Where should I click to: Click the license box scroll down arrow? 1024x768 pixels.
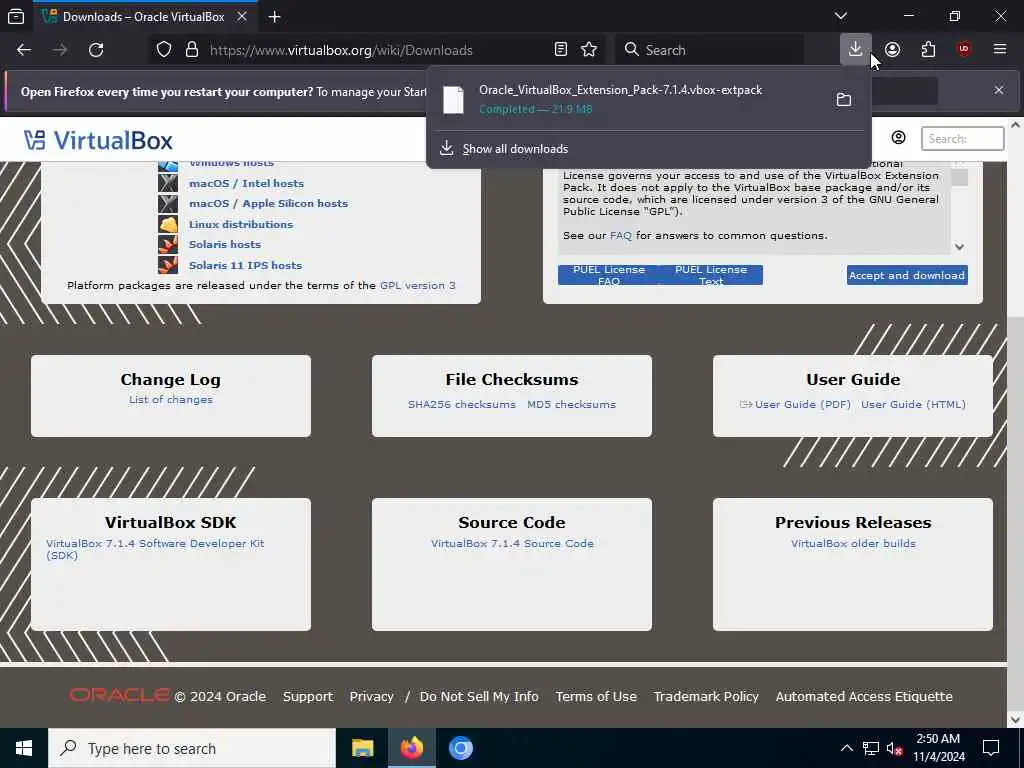click(959, 247)
